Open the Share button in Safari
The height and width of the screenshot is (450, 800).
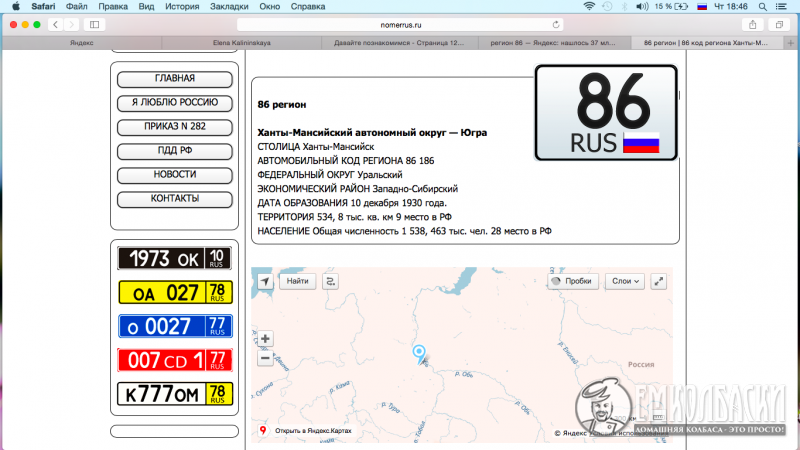click(753, 24)
